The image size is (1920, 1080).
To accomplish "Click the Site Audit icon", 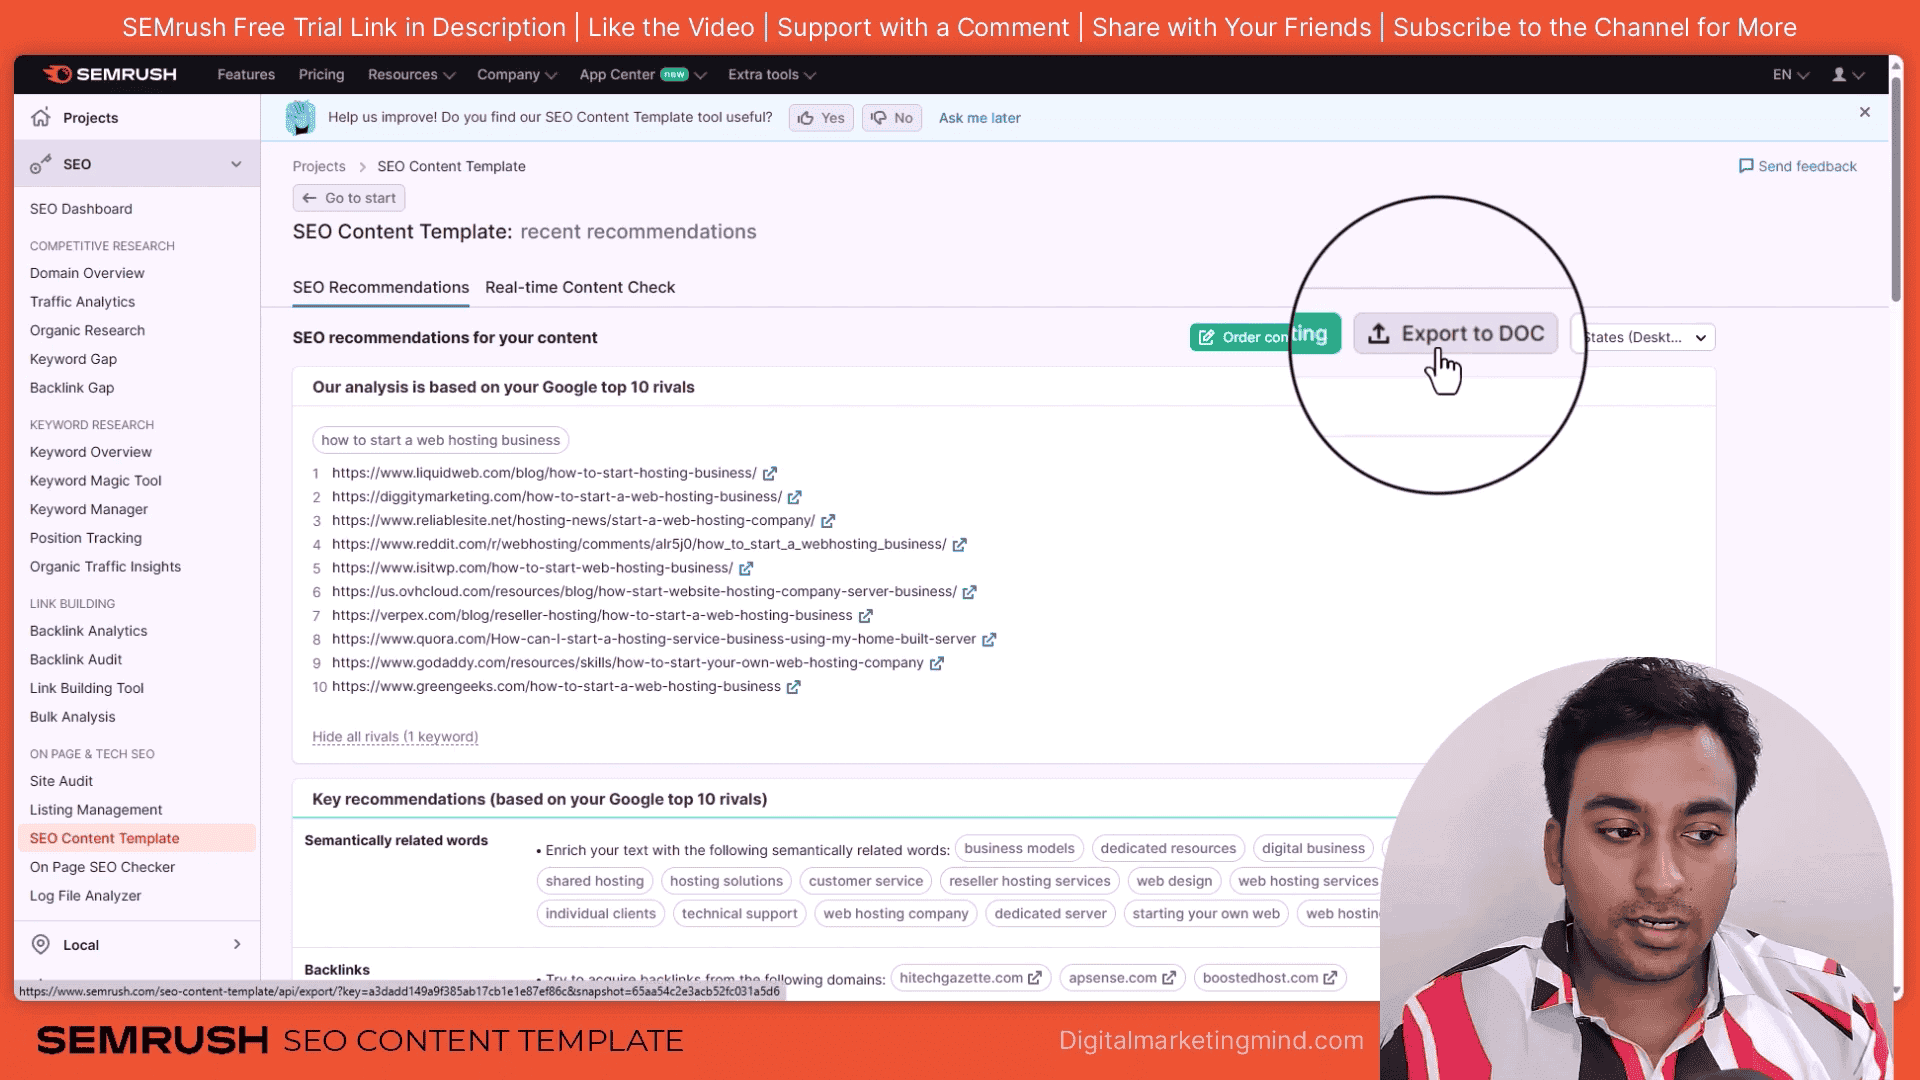I will pos(61,781).
